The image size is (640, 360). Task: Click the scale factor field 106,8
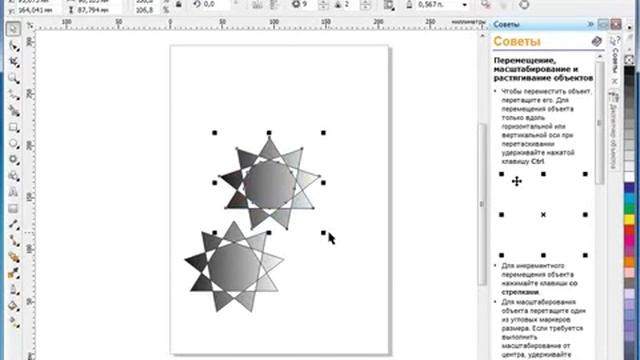(x=147, y=10)
